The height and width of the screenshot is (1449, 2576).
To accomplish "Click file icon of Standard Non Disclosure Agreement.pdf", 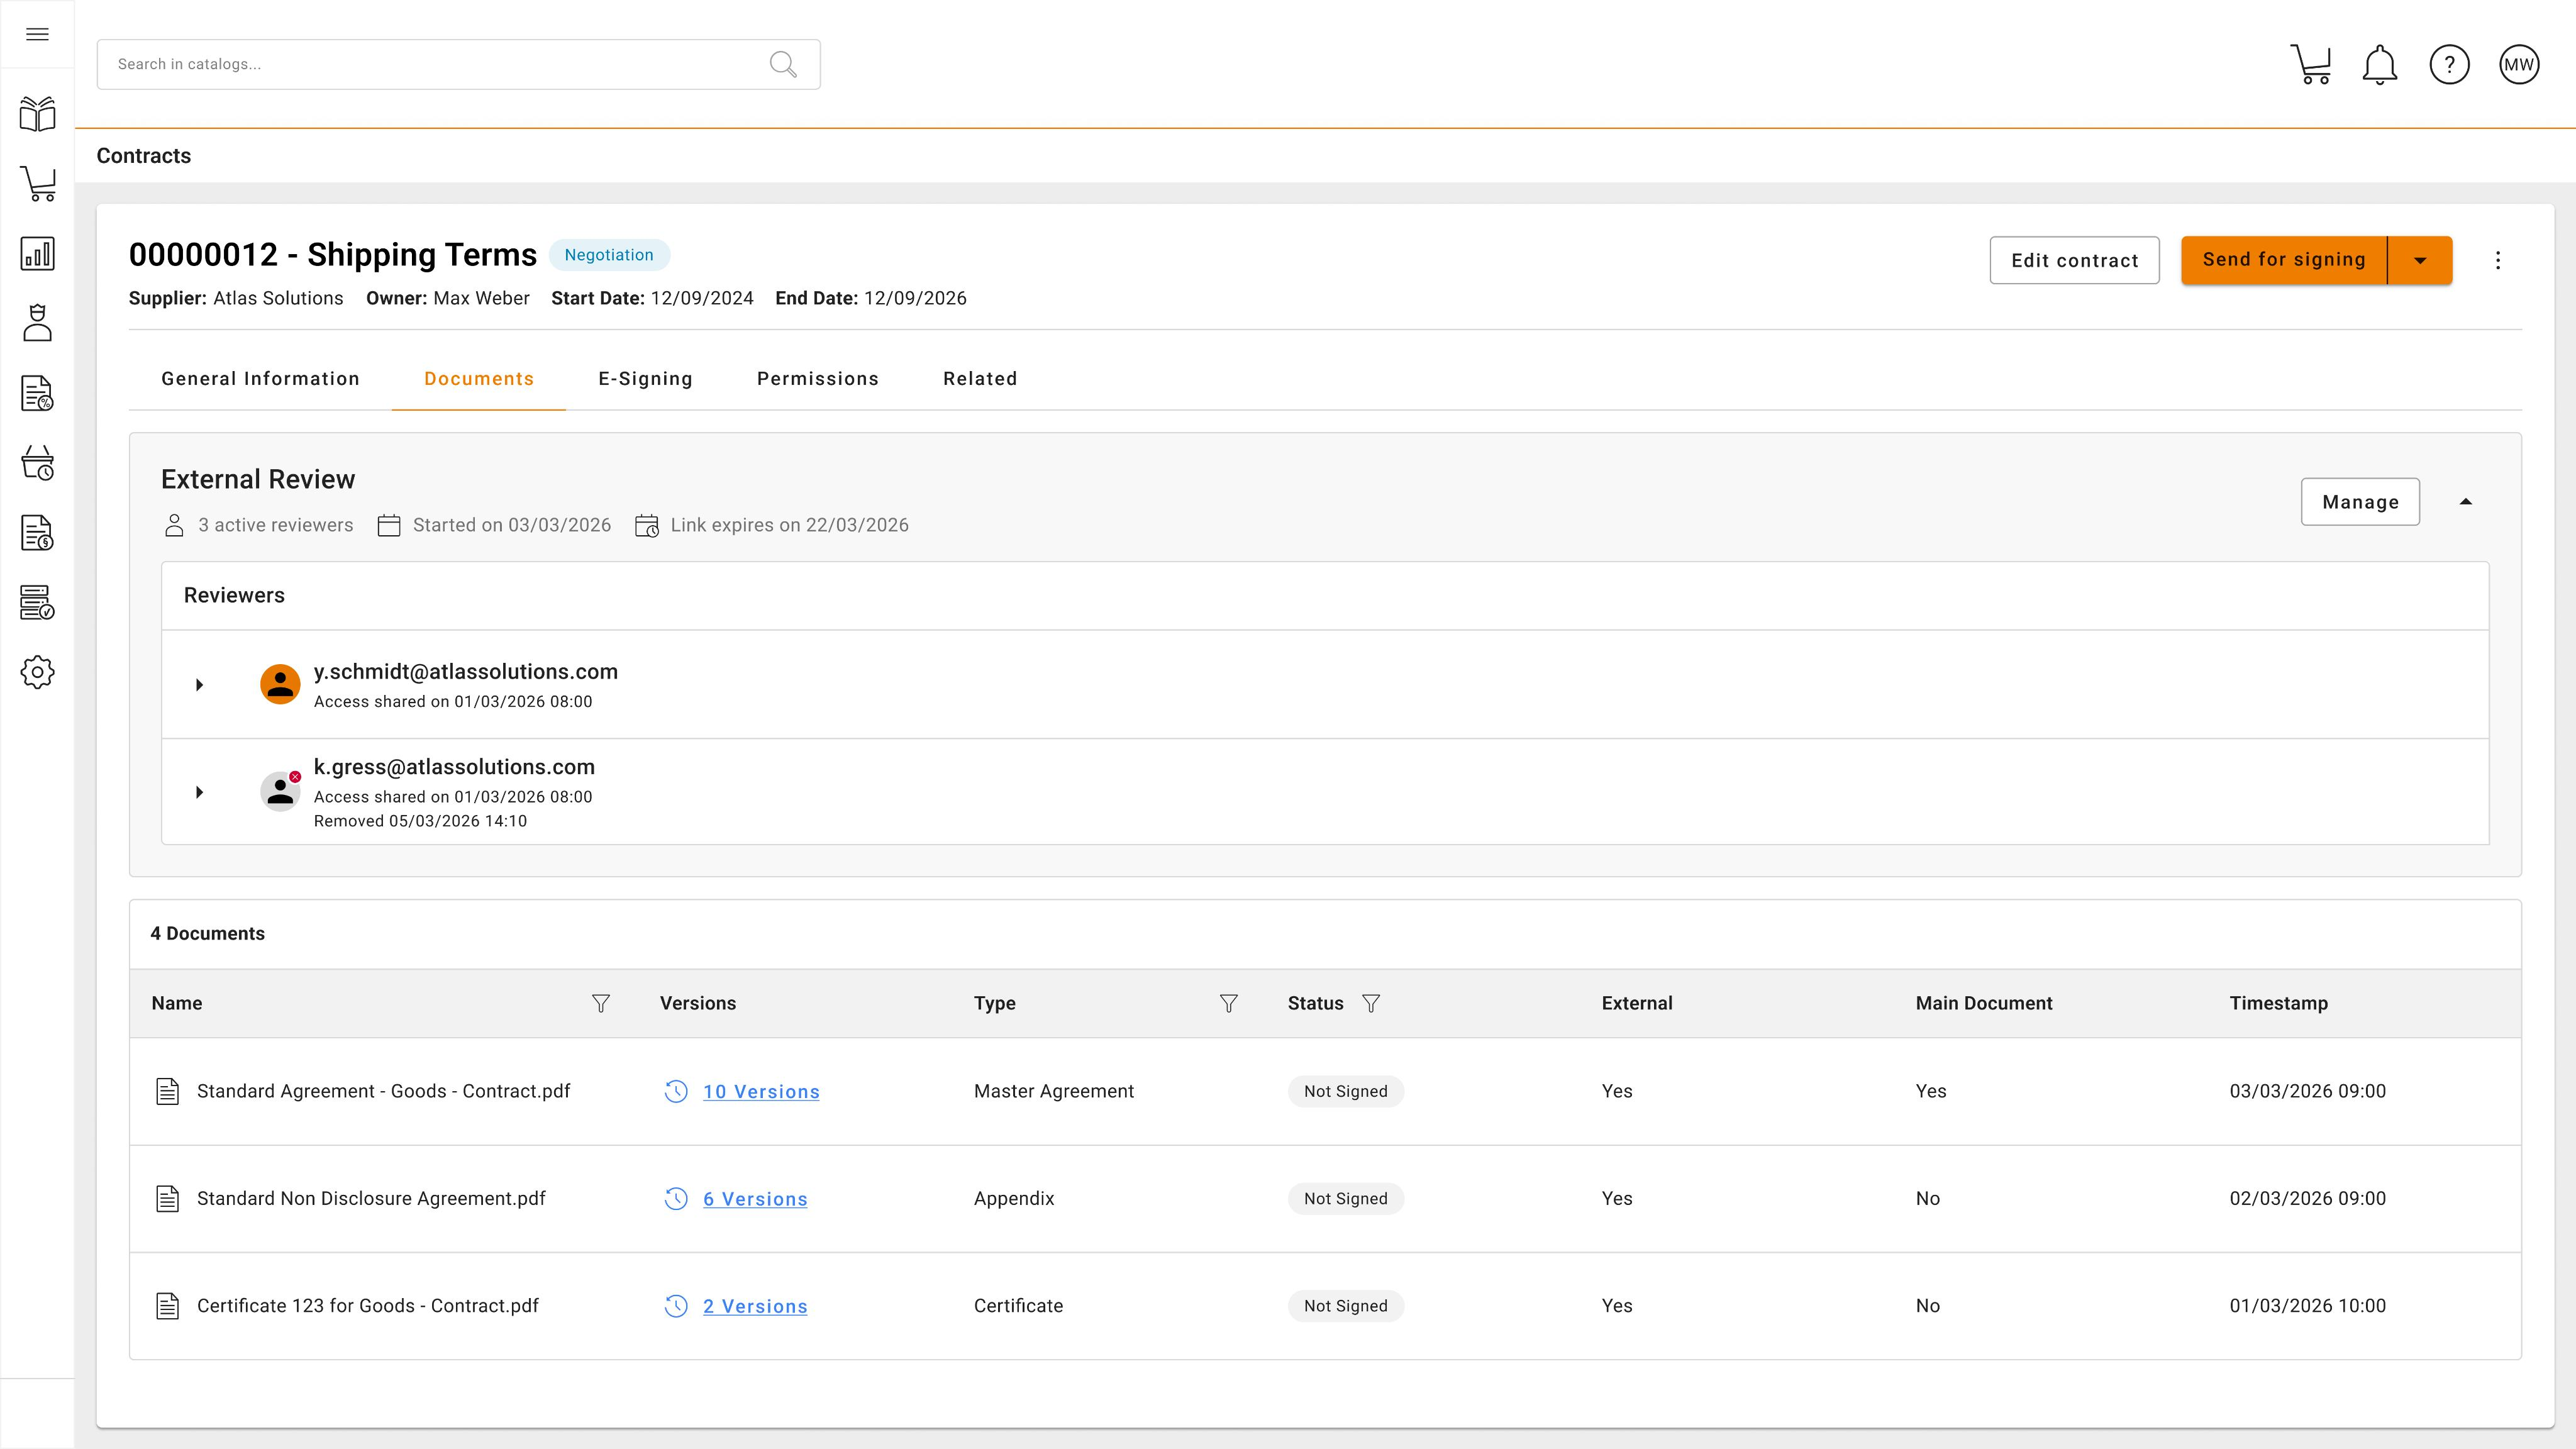I will 168,1198.
